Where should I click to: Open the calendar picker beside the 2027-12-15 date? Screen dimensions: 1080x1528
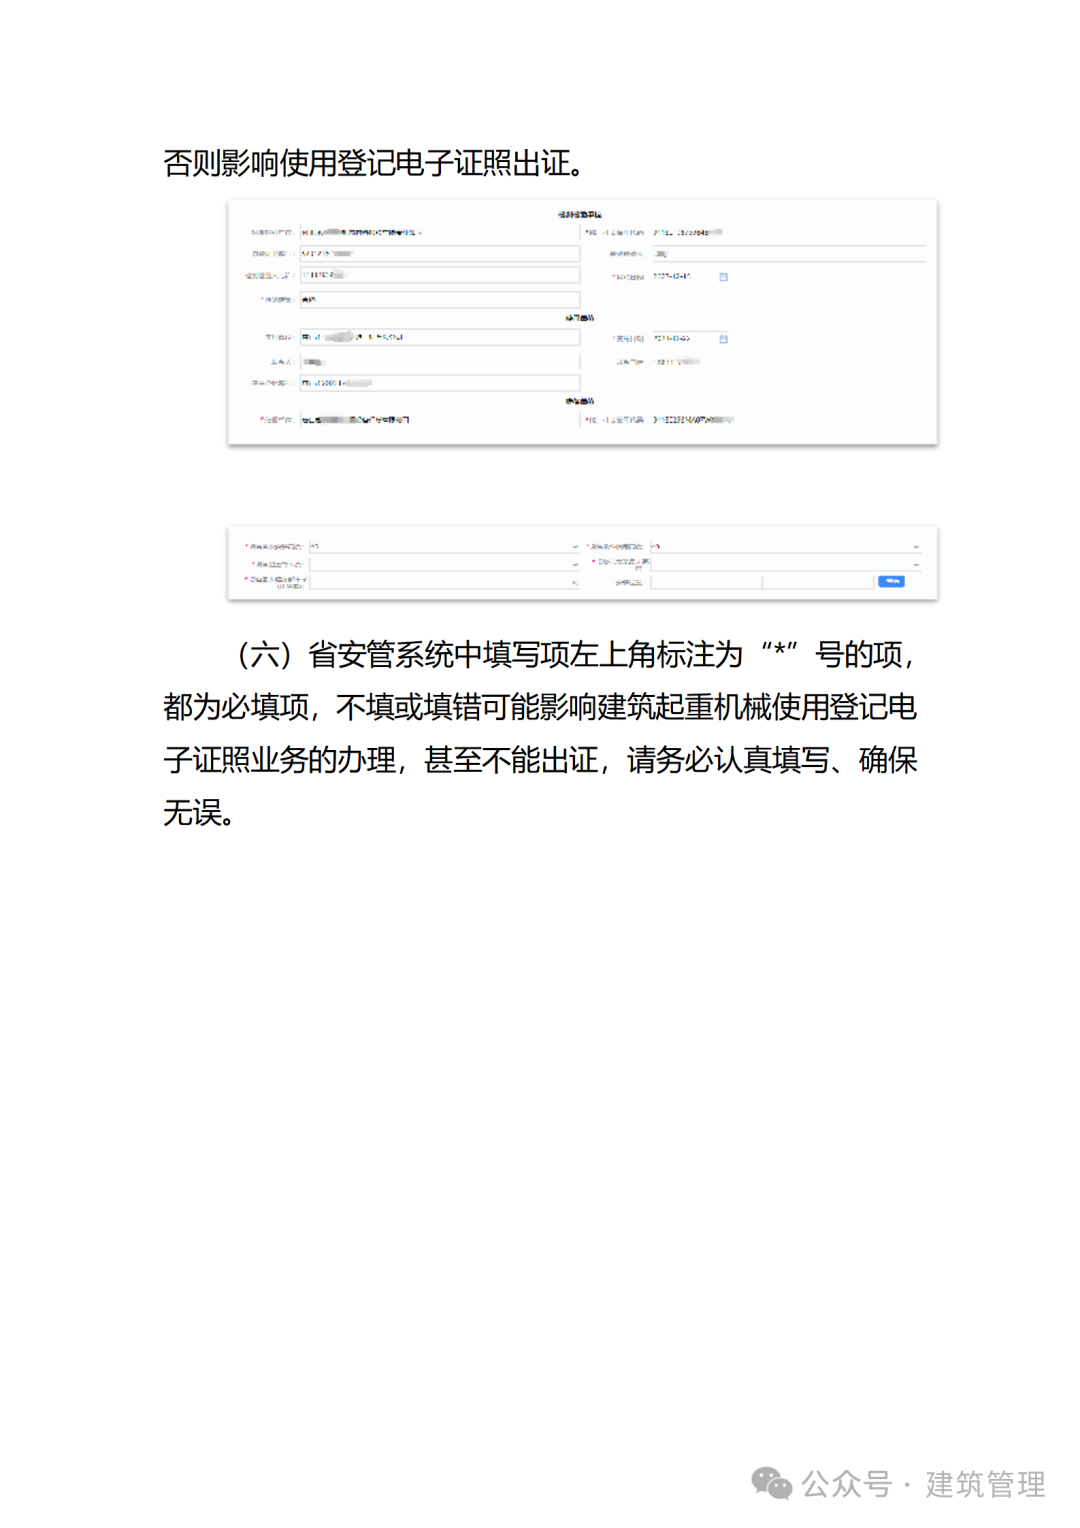coord(724,277)
